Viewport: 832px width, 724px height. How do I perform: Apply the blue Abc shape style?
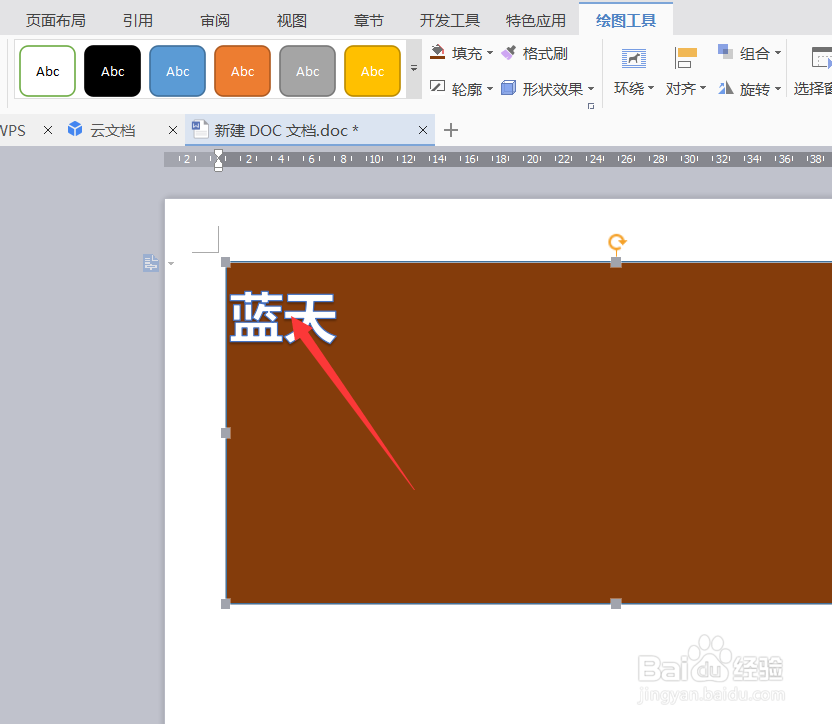(x=178, y=71)
